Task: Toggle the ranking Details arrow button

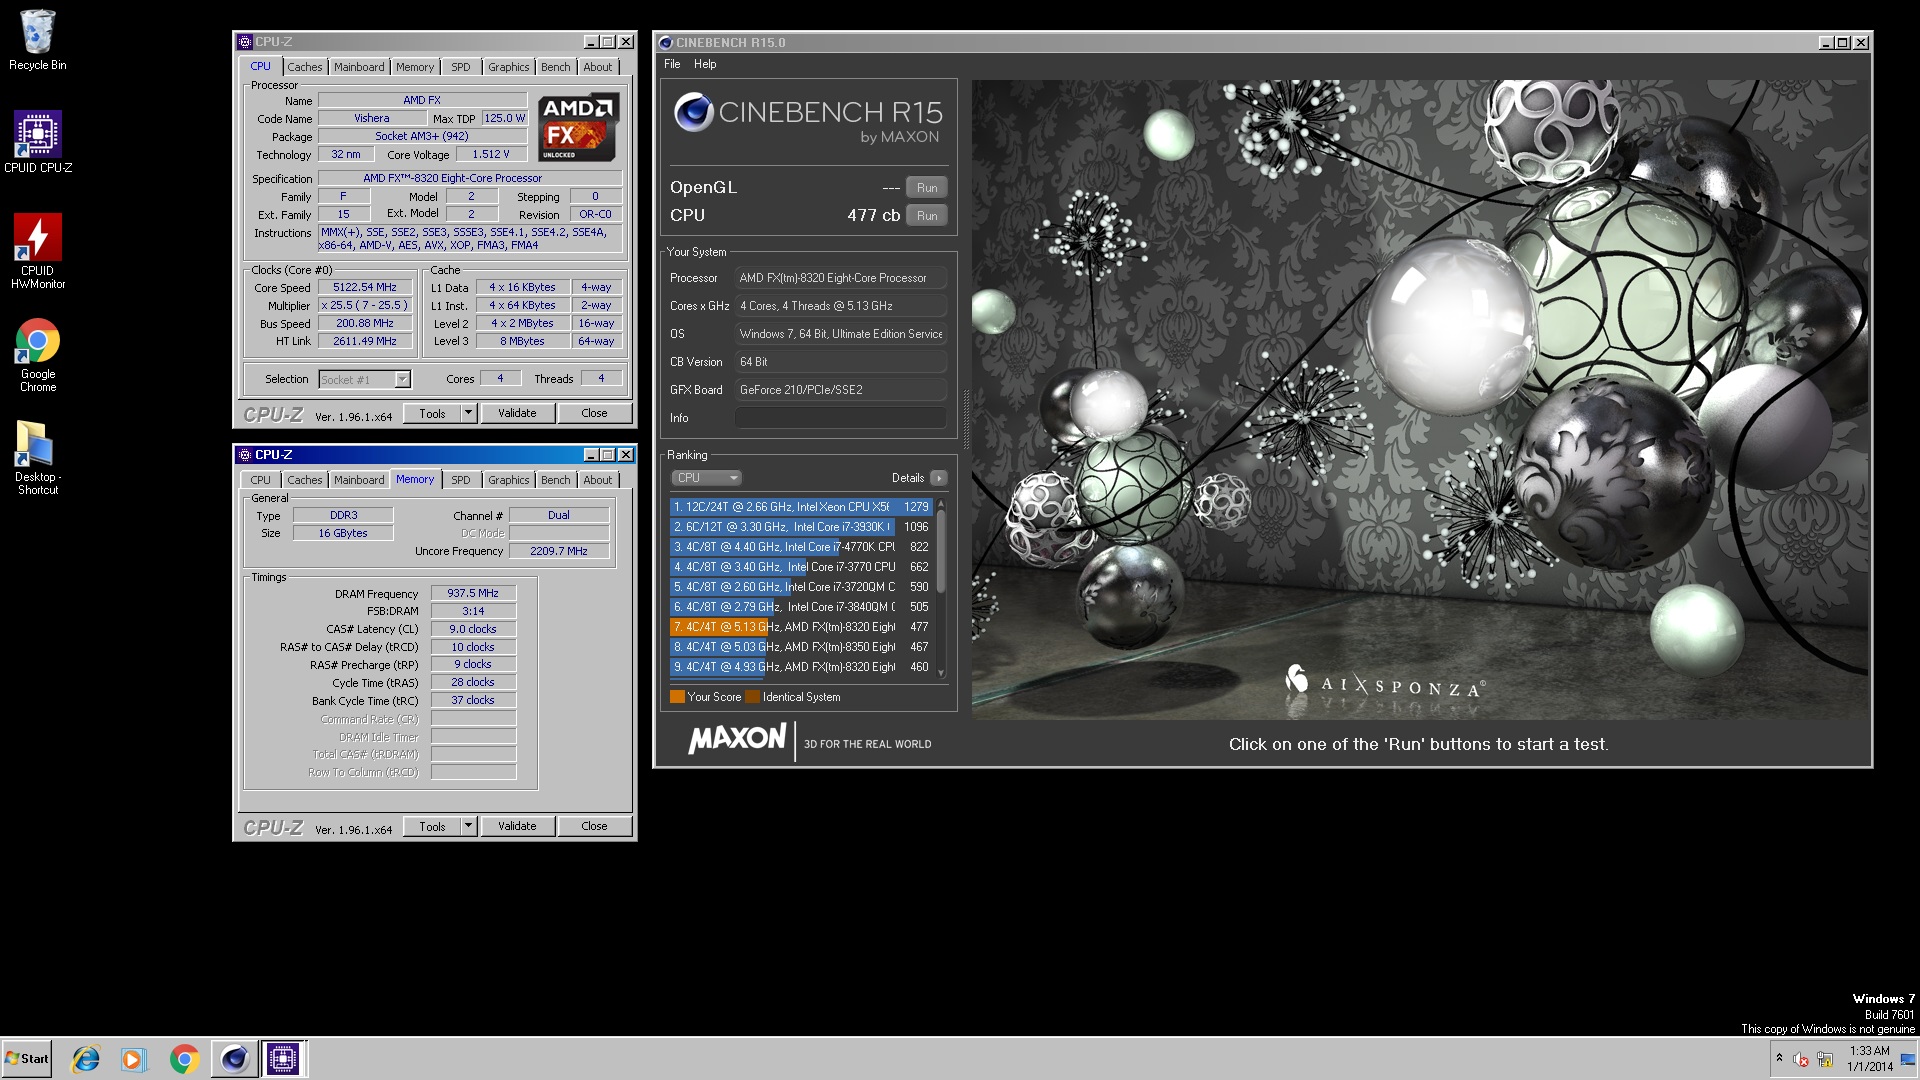Action: point(938,478)
